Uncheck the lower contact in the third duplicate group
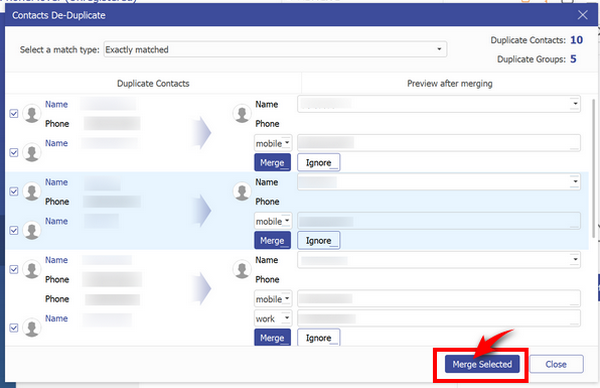The width and height of the screenshot is (600, 388). tap(14, 328)
